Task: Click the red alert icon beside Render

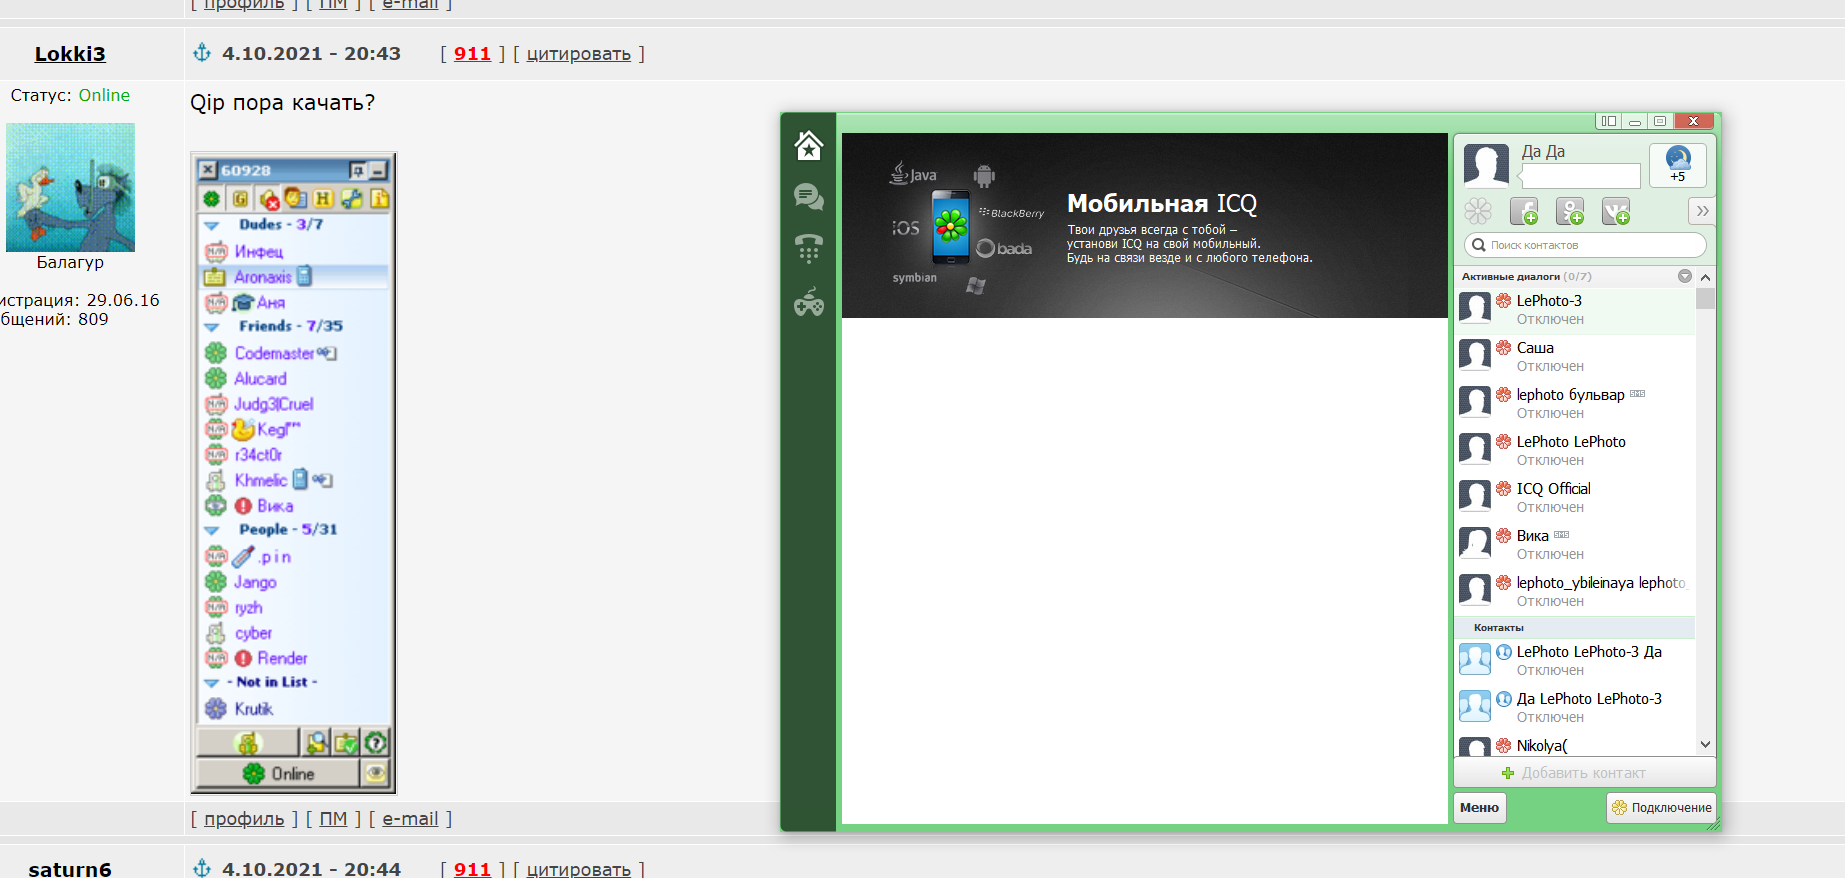Action: [243, 658]
